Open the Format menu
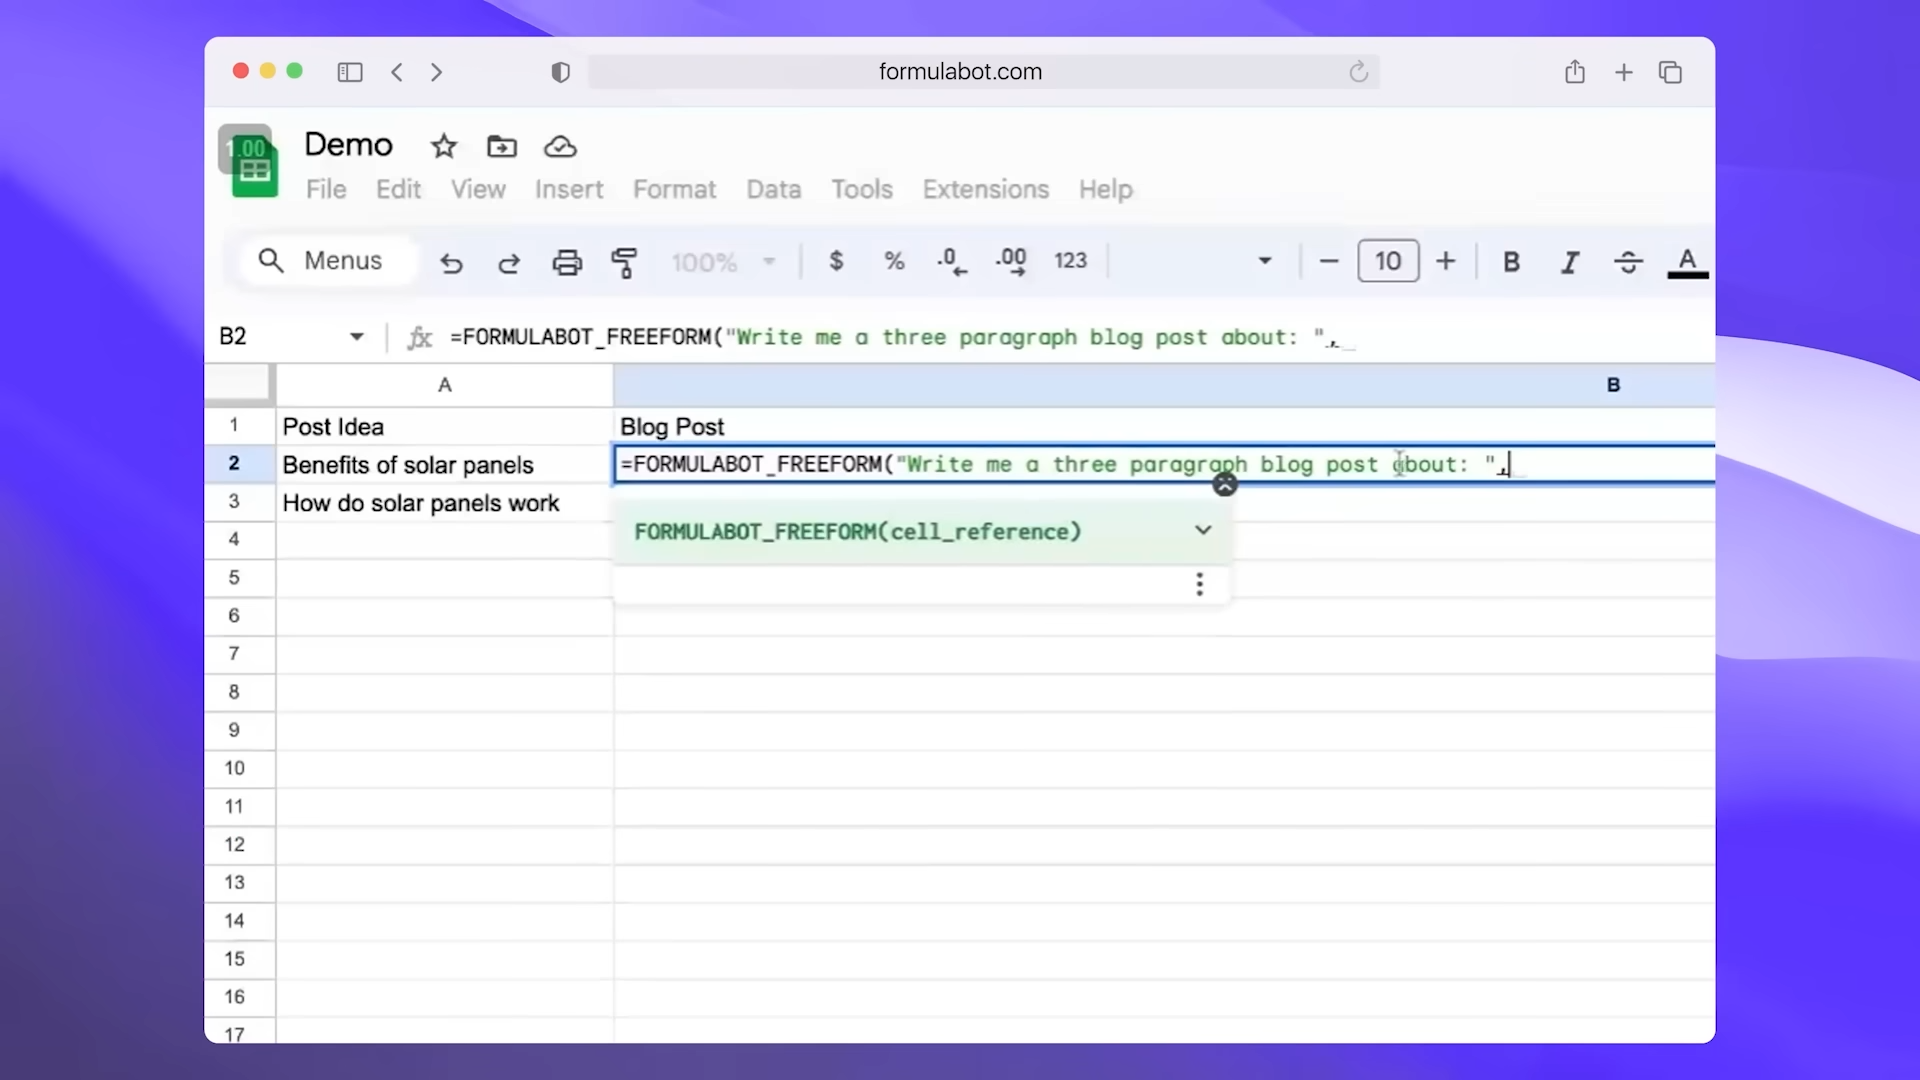Viewport: 1920px width, 1080px height. [x=674, y=189]
